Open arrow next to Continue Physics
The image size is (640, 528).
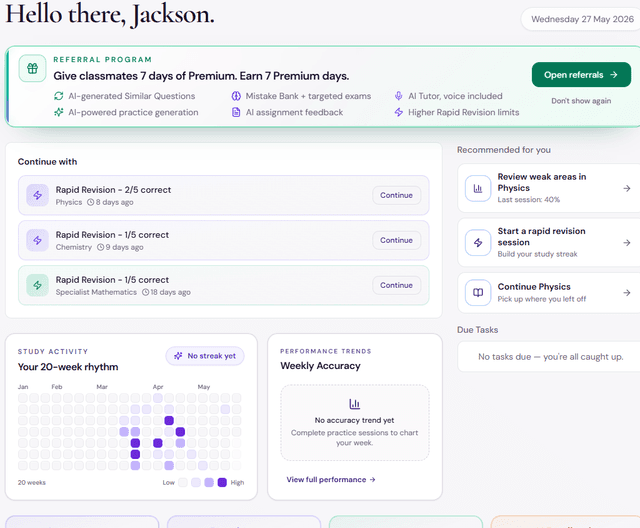(627, 293)
